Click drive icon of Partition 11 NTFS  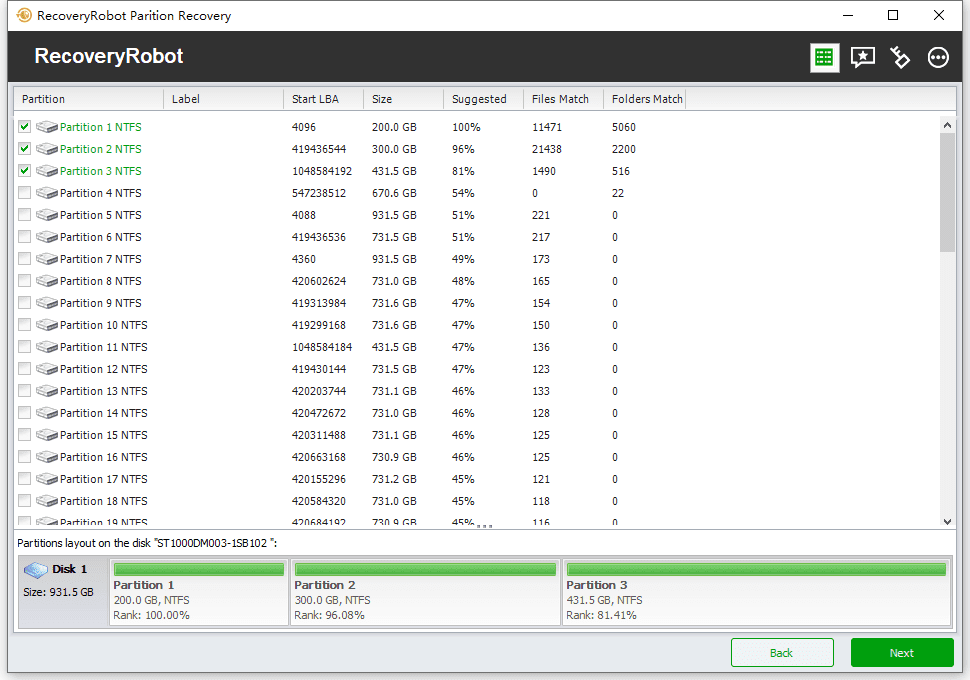tap(47, 347)
